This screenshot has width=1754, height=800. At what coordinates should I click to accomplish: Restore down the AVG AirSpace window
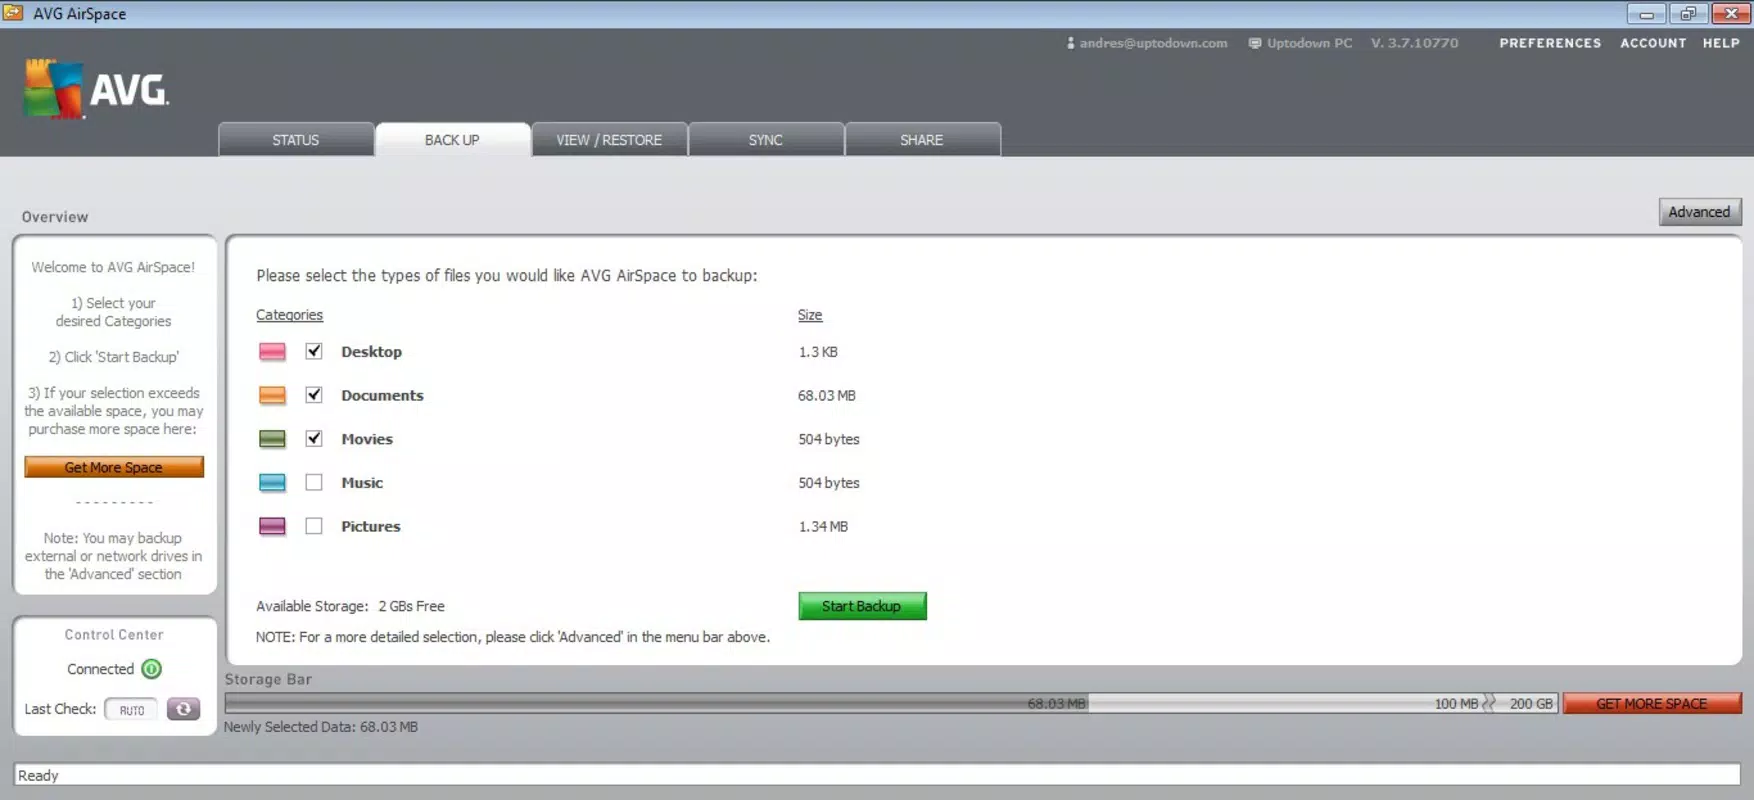[x=1688, y=14]
